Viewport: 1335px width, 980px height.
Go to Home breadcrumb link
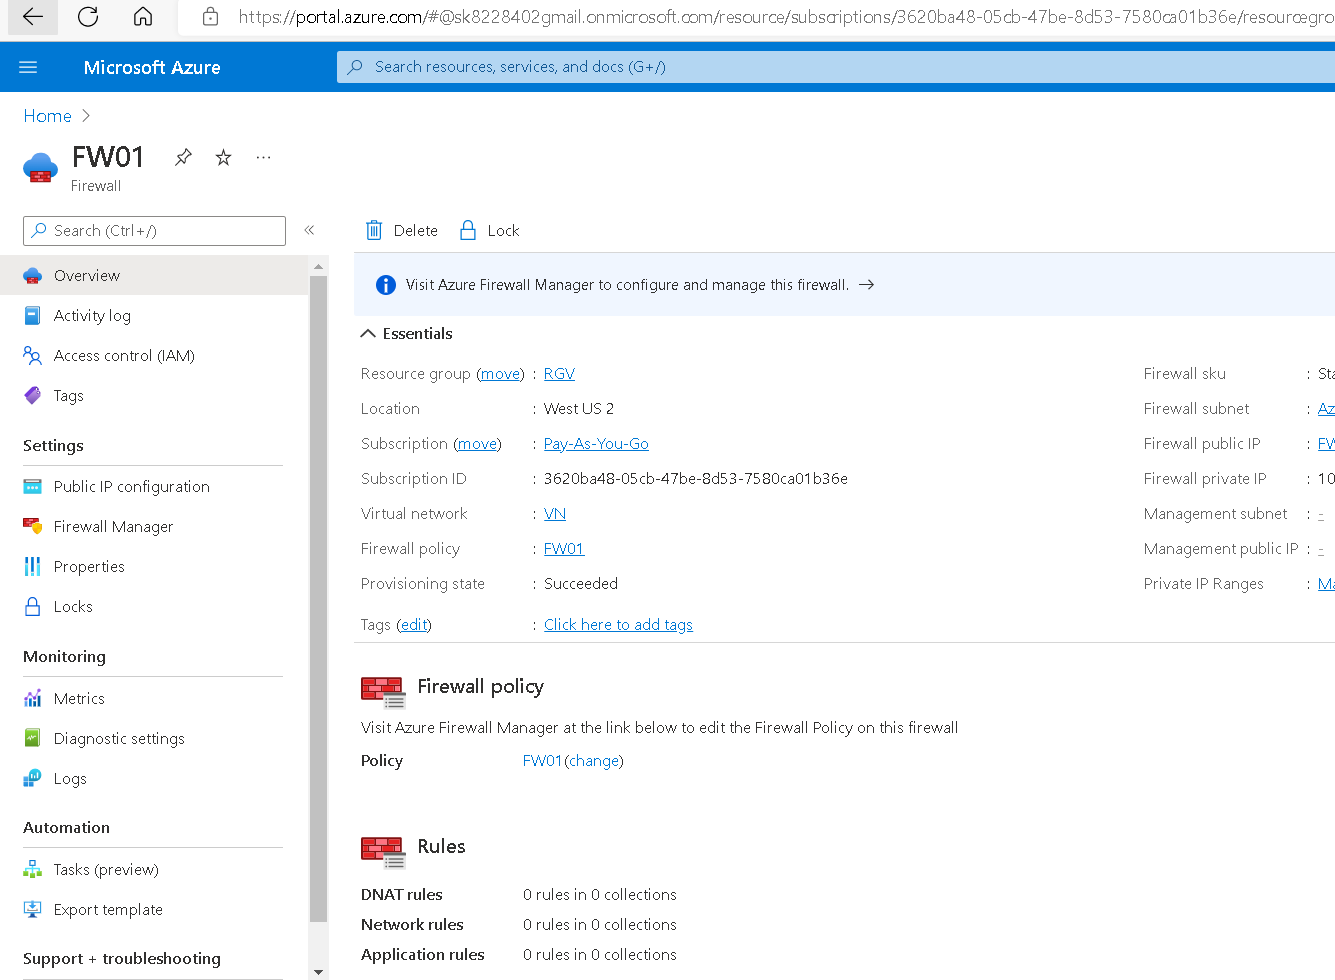coord(47,116)
